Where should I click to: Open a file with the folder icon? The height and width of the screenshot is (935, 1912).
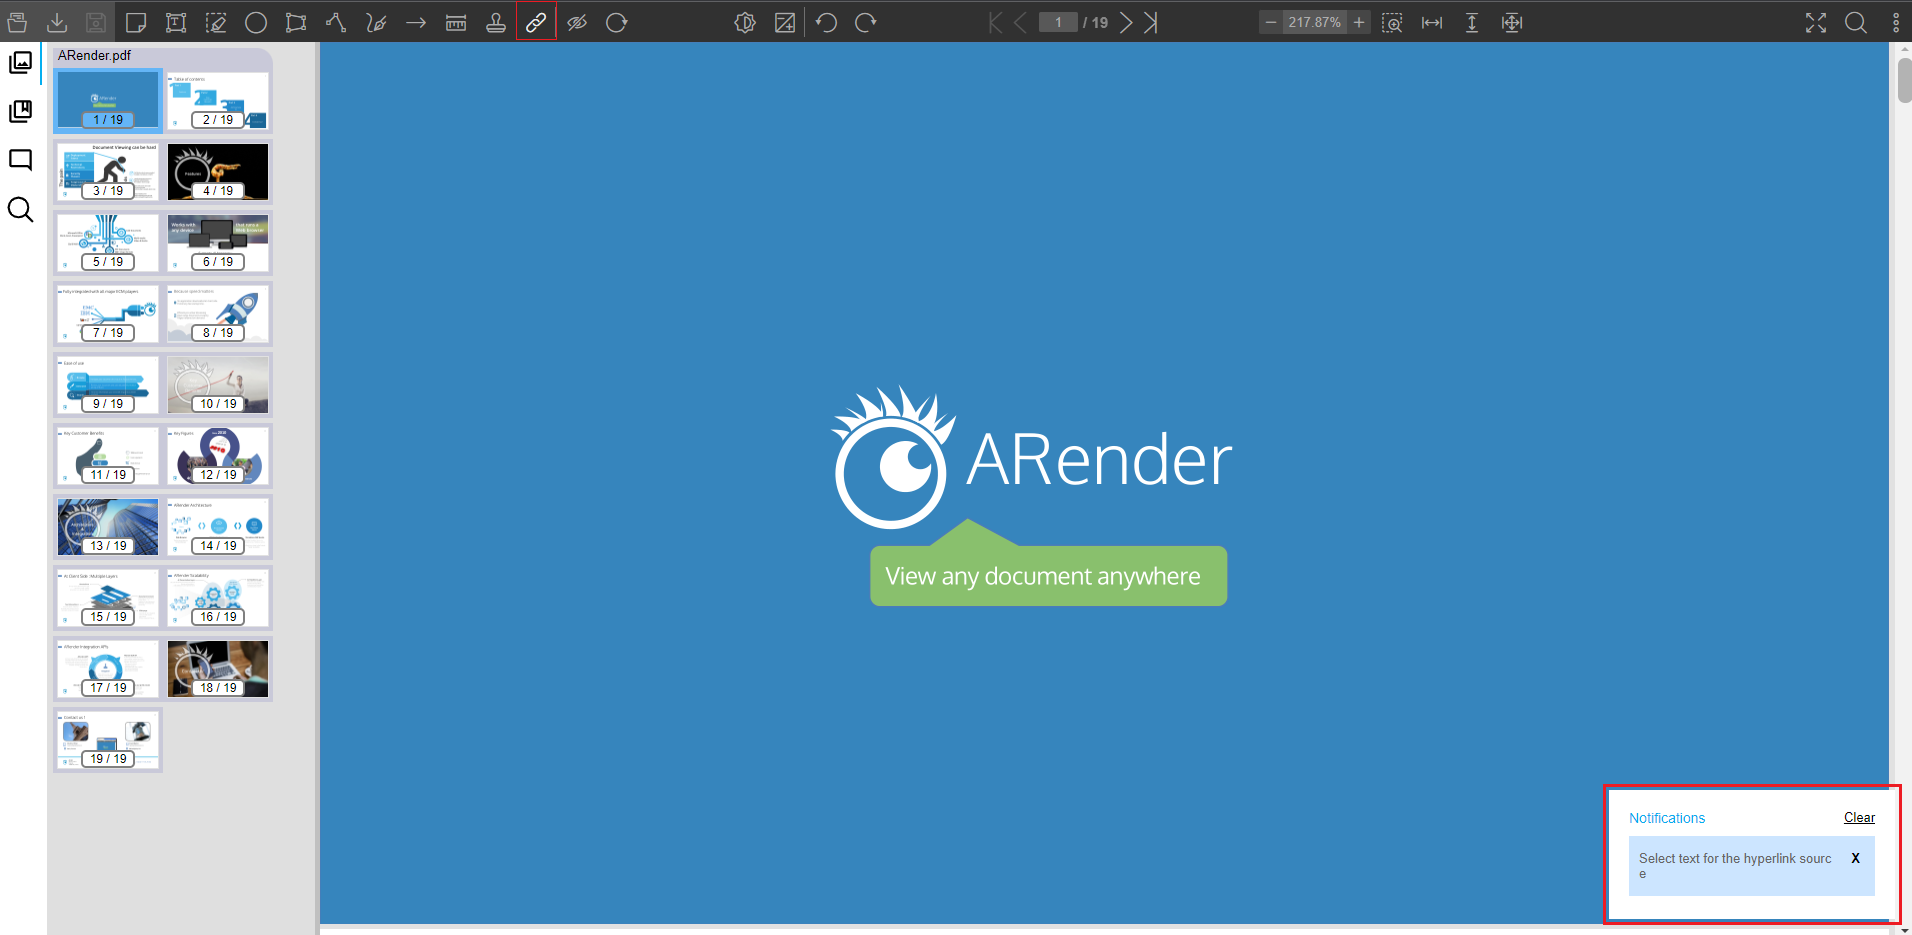coord(17,22)
